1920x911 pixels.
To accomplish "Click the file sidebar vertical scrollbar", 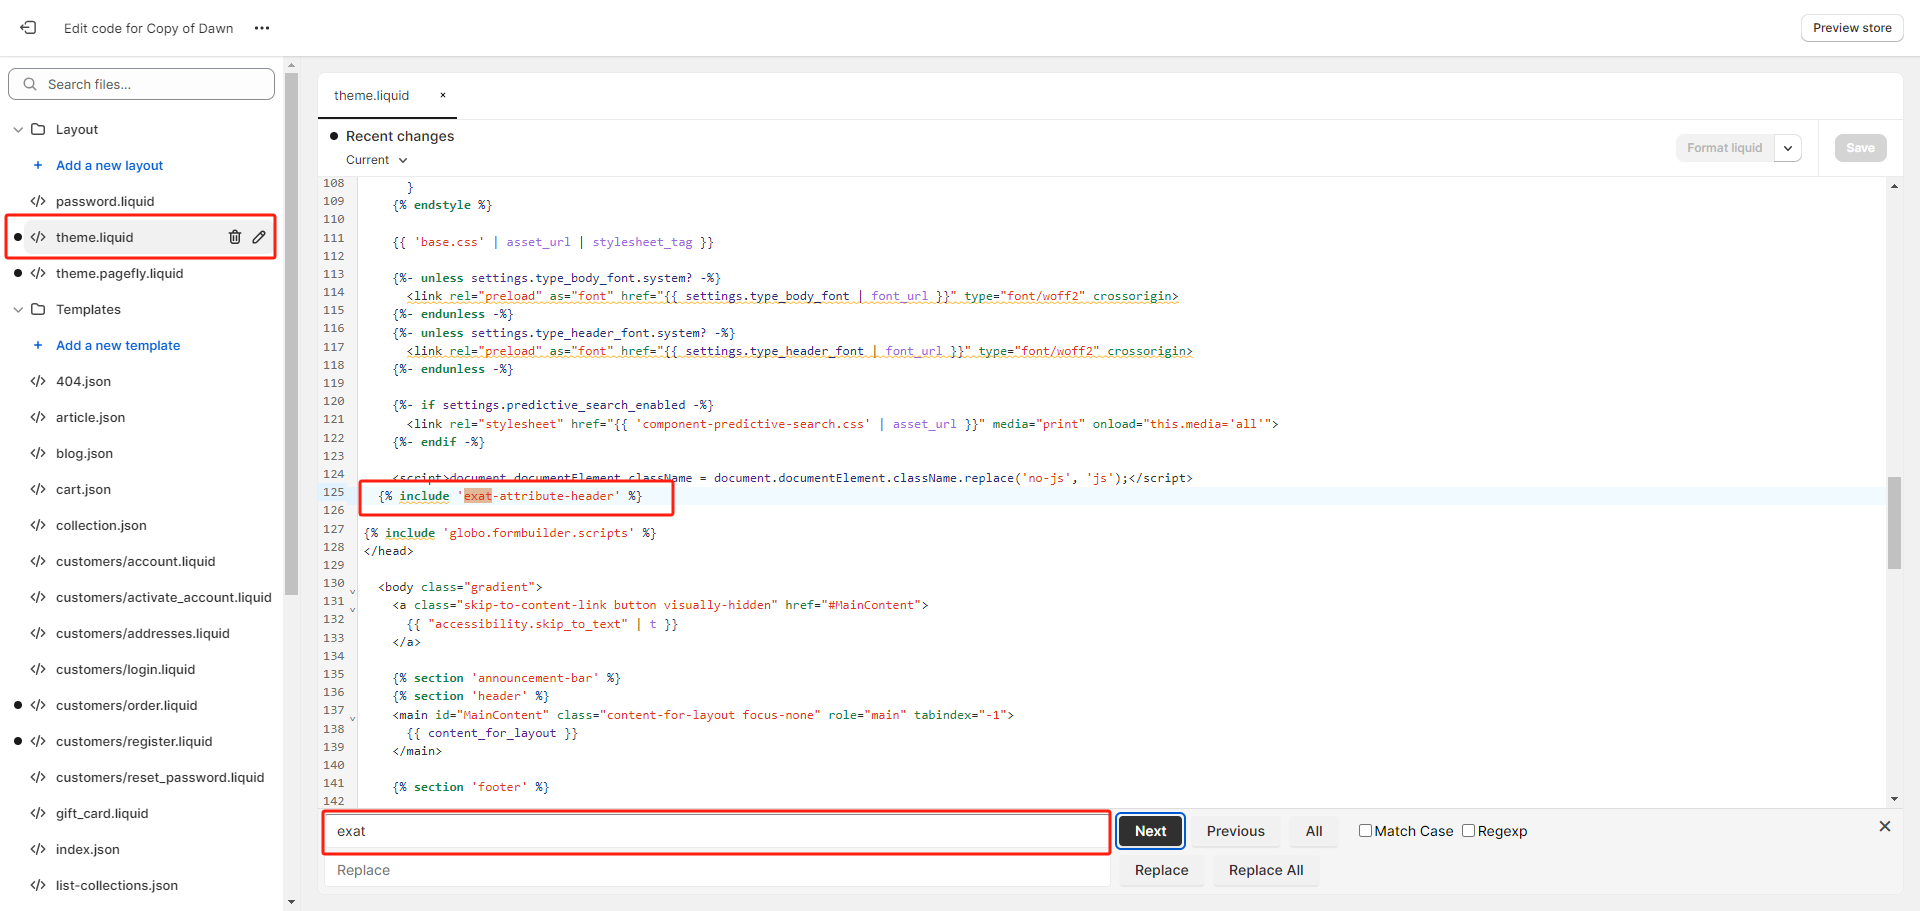I will (291, 335).
